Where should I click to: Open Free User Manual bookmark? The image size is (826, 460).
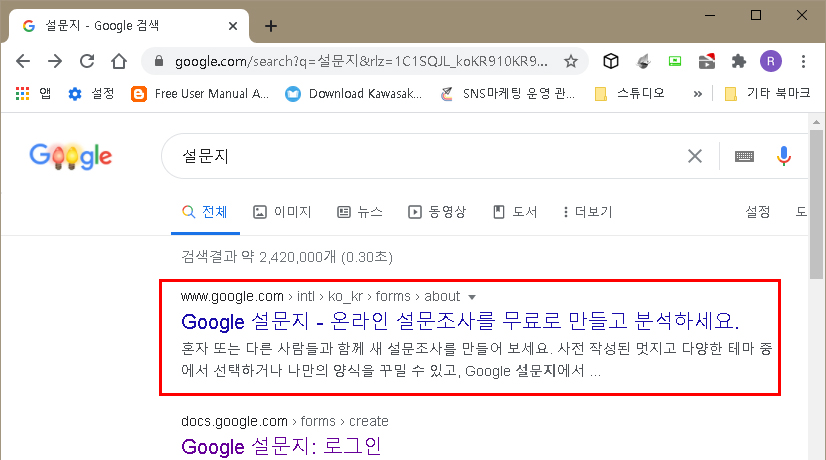200,94
